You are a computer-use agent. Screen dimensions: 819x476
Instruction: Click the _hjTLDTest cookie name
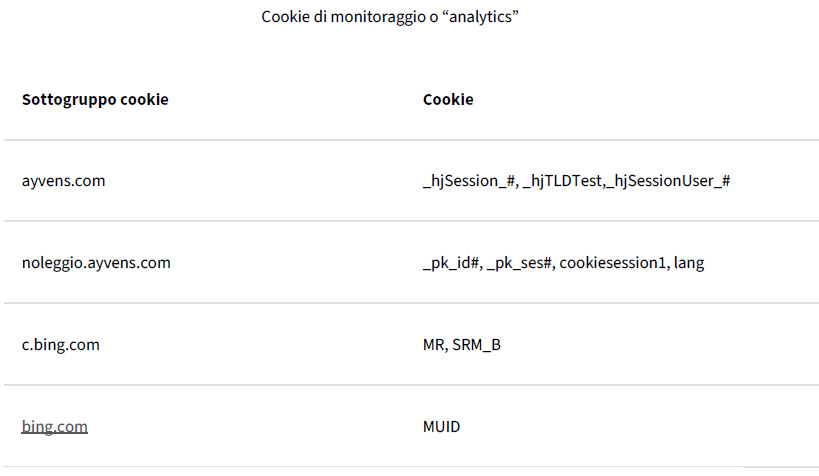coord(563,181)
